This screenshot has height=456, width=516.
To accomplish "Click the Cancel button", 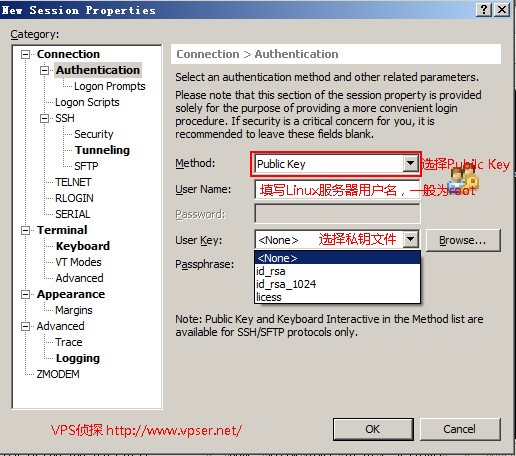I will point(460,429).
